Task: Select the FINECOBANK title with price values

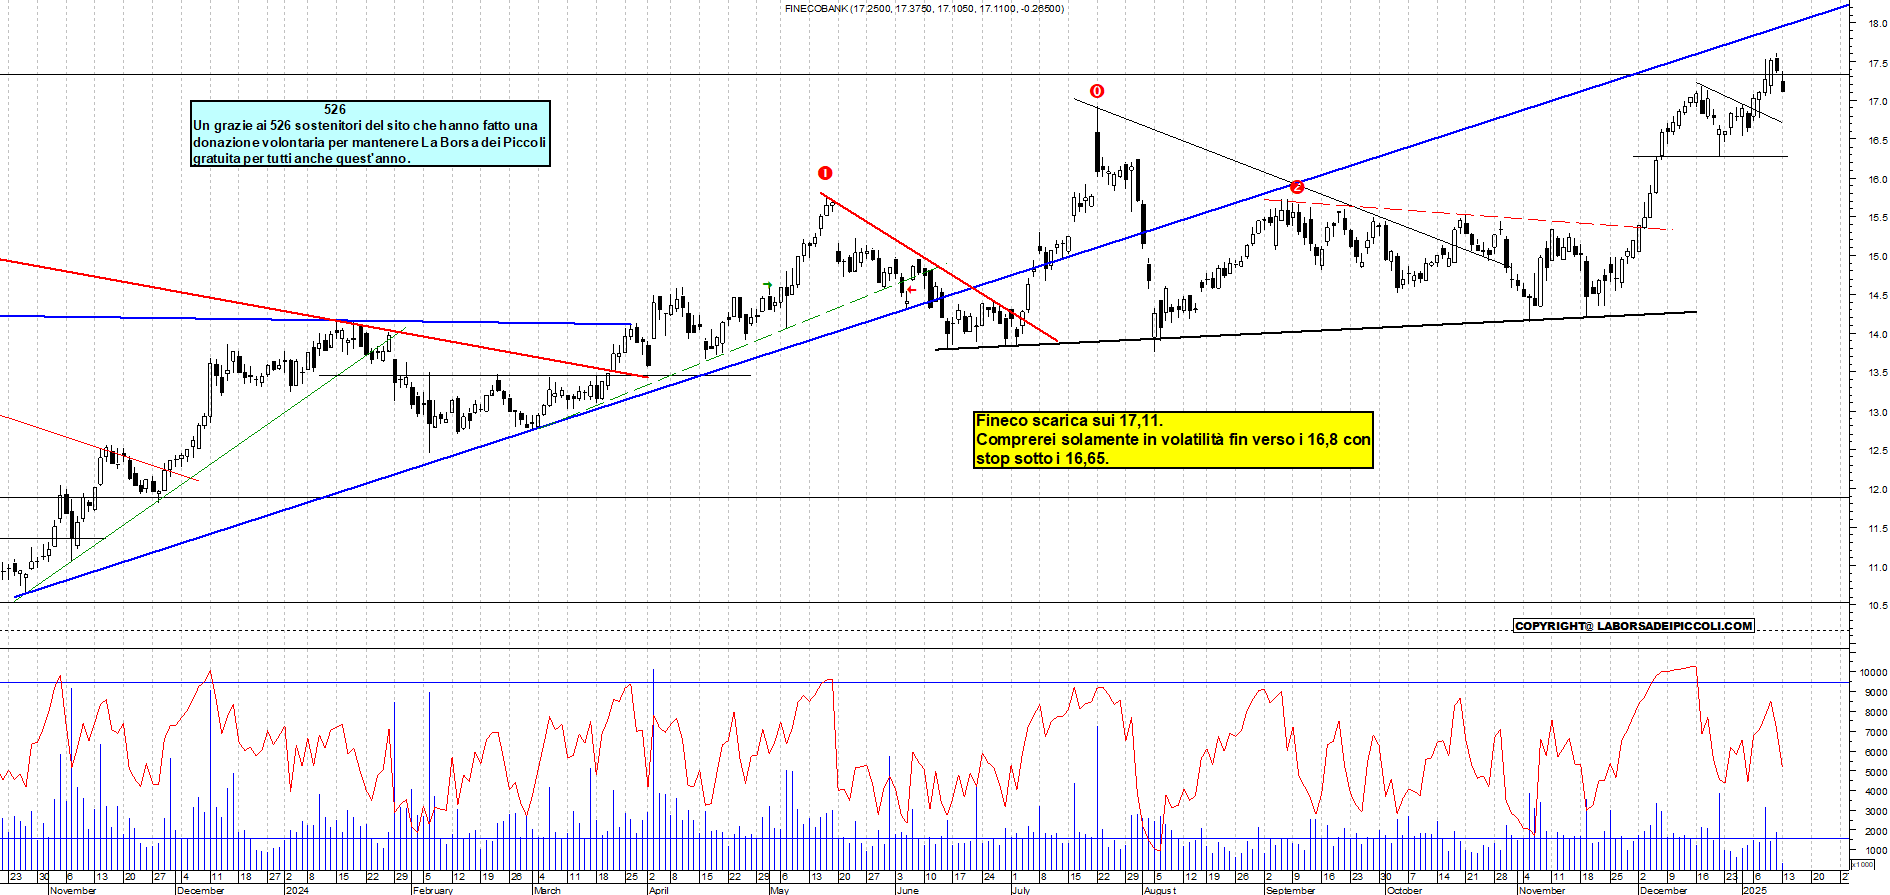Action: (924, 8)
